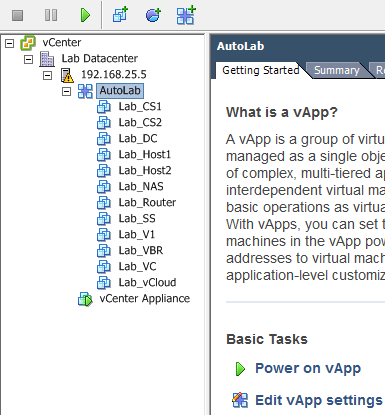Screen dimensions: 385x415
Task: Select the Lab_Router virtual machine
Action: click(147, 202)
